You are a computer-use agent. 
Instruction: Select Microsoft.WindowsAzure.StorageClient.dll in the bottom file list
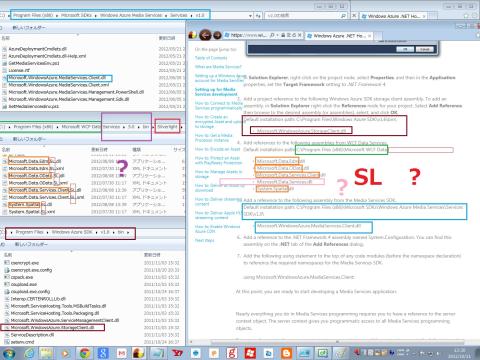52,328
